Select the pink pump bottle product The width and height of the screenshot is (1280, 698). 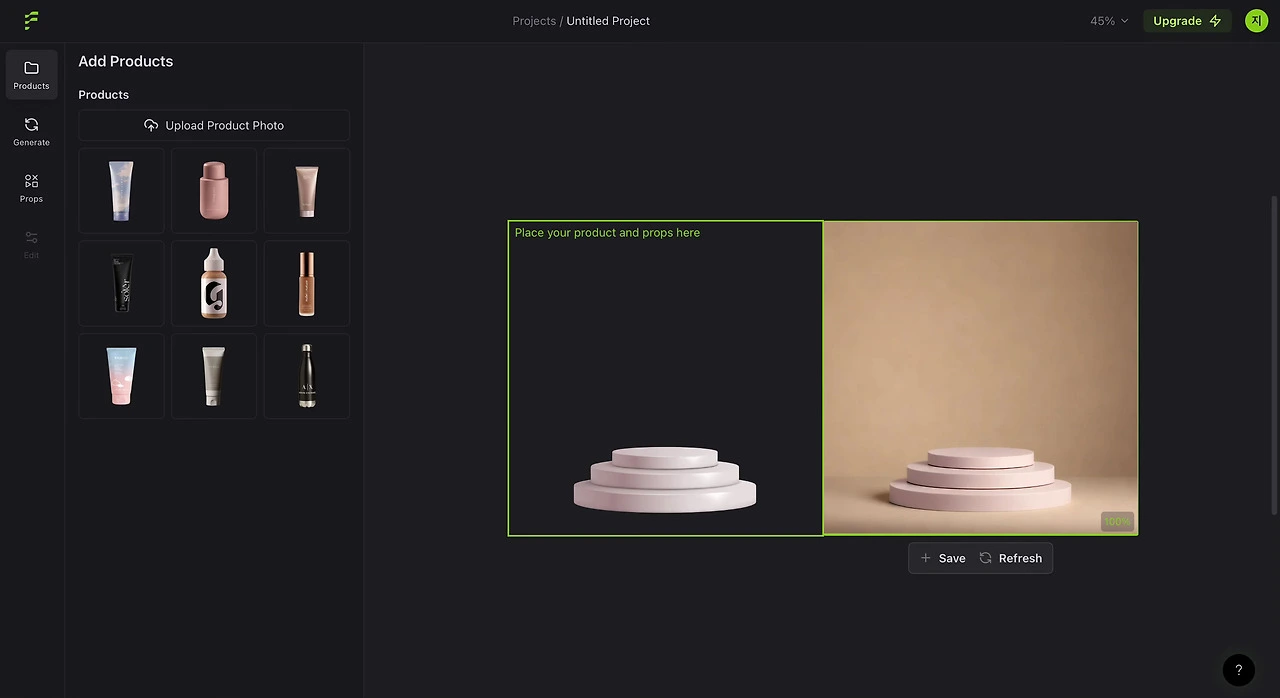pyautogui.click(x=214, y=191)
